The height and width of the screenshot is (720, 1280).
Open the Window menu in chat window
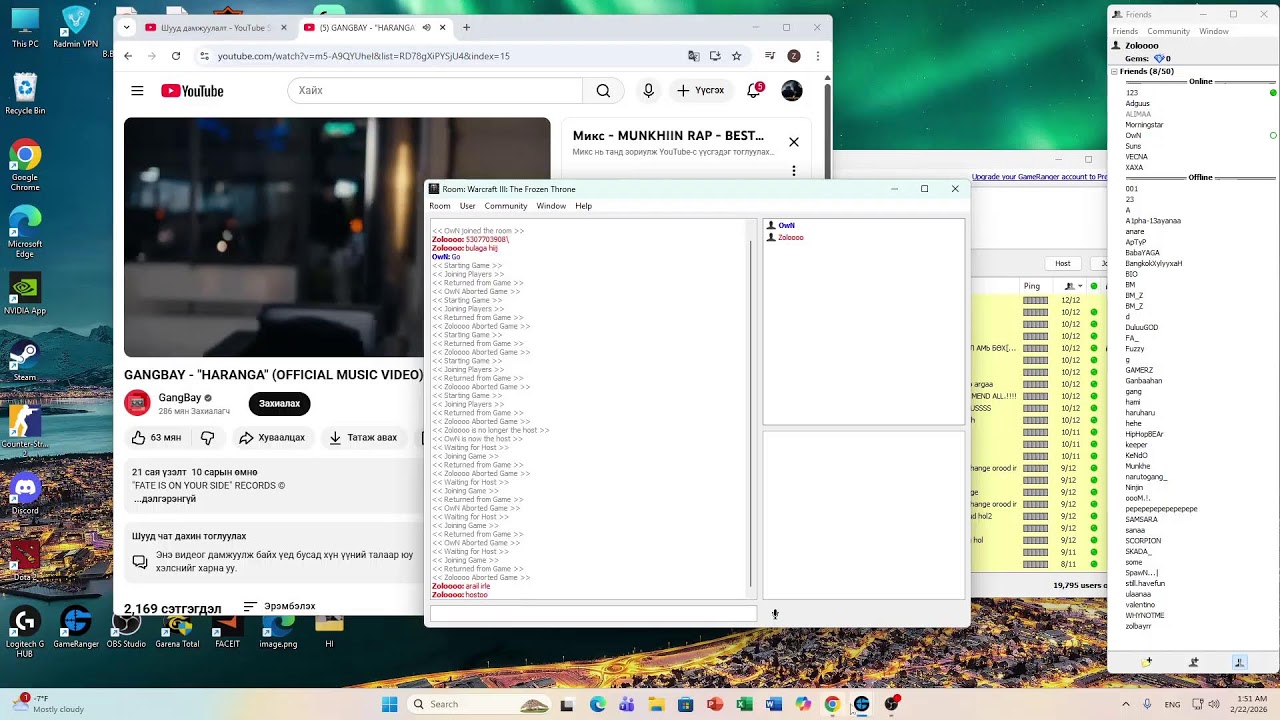tap(551, 206)
